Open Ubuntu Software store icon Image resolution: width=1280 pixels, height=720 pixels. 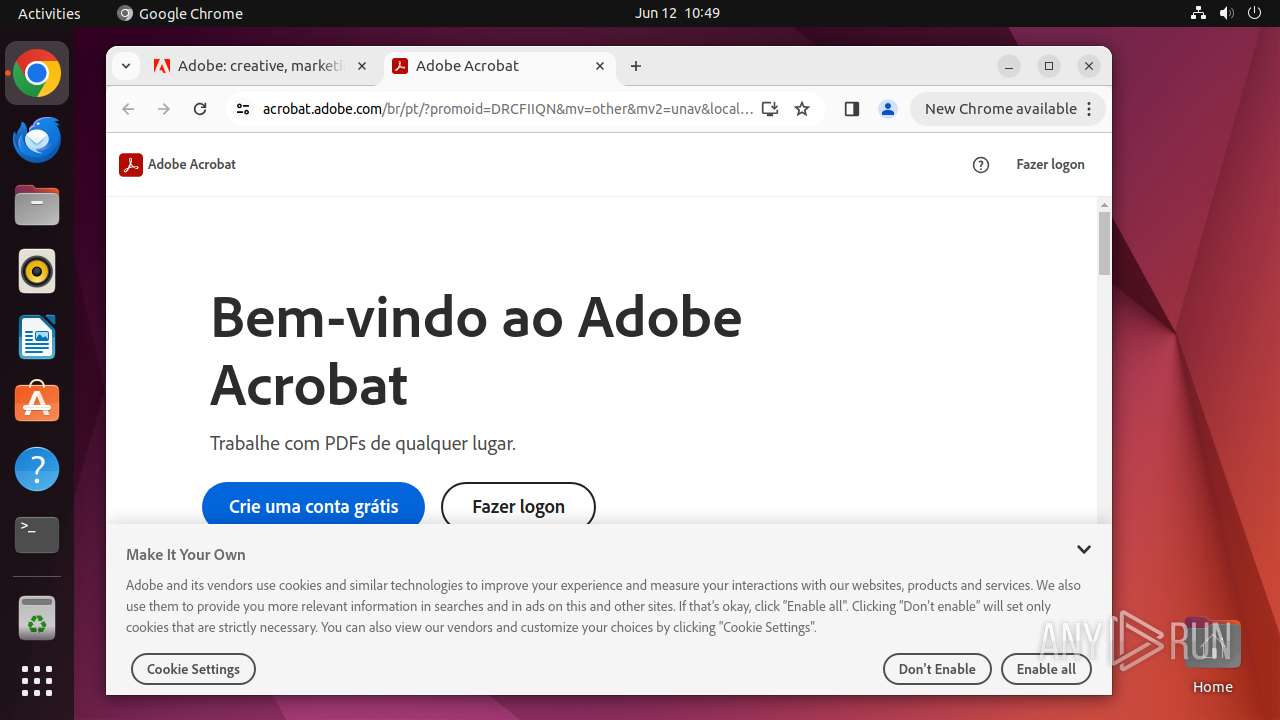[x=37, y=402]
